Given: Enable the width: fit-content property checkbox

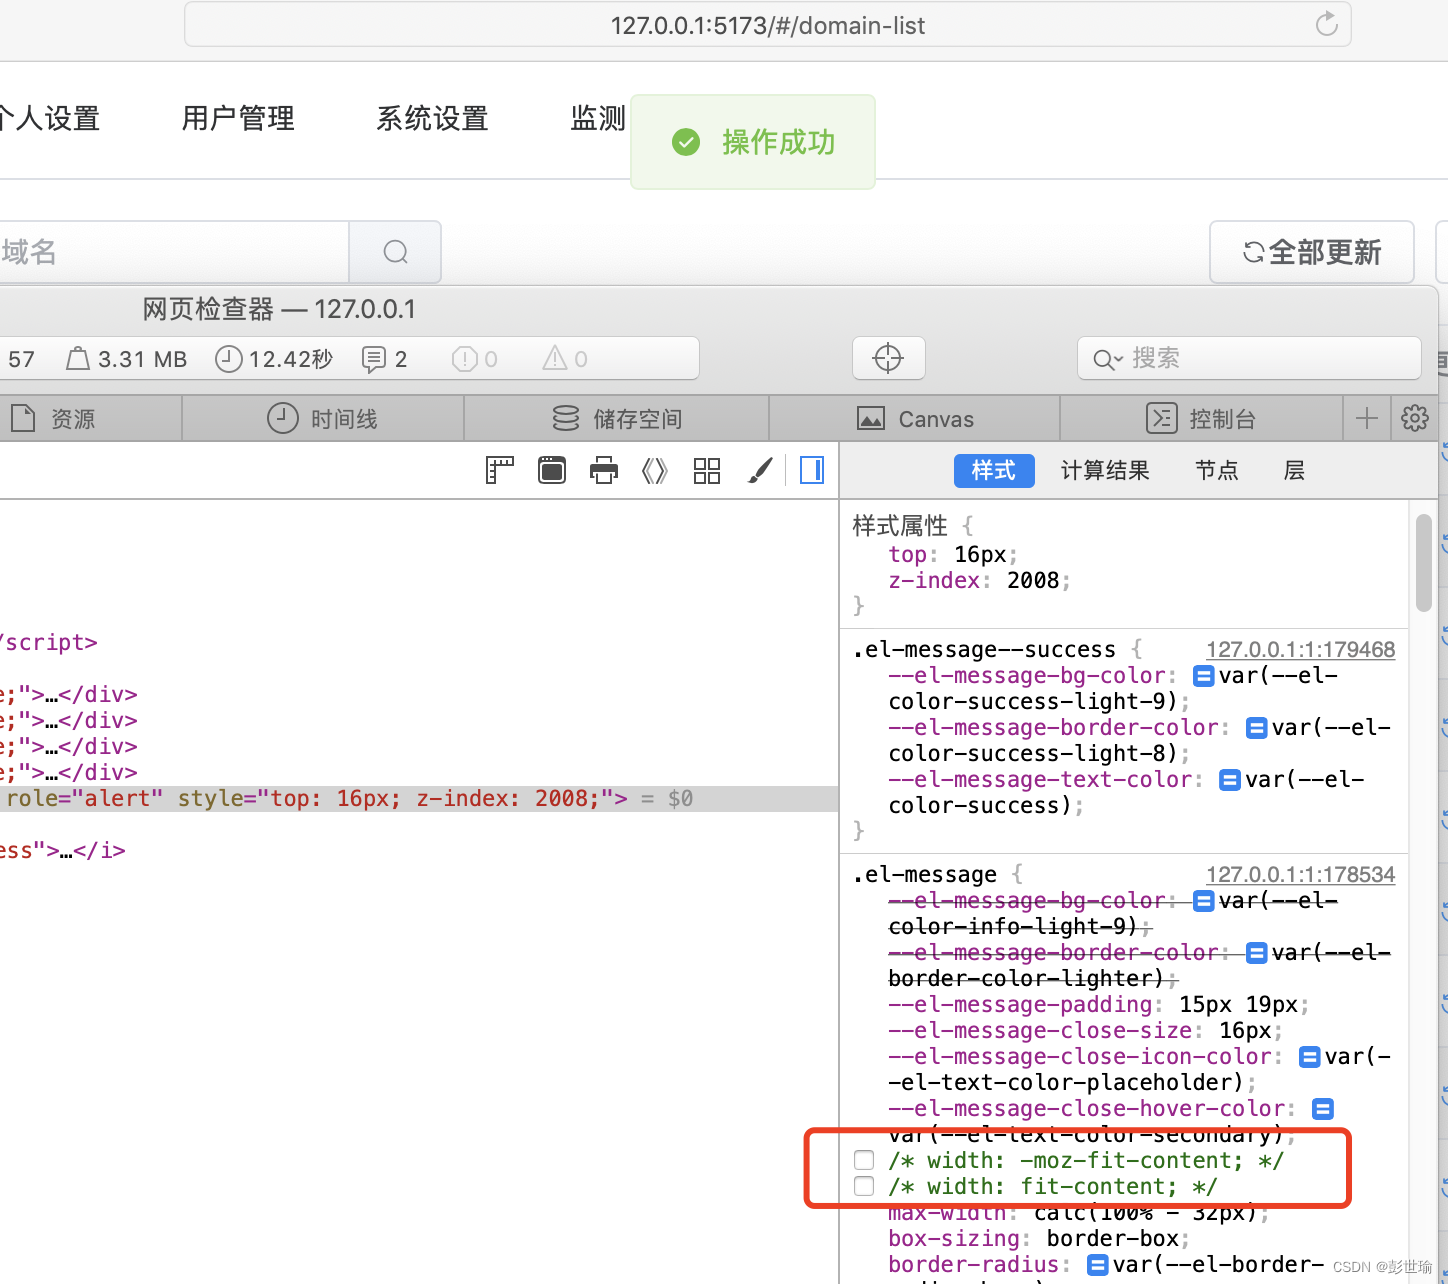Looking at the screenshot, I should pyautogui.click(x=864, y=1186).
